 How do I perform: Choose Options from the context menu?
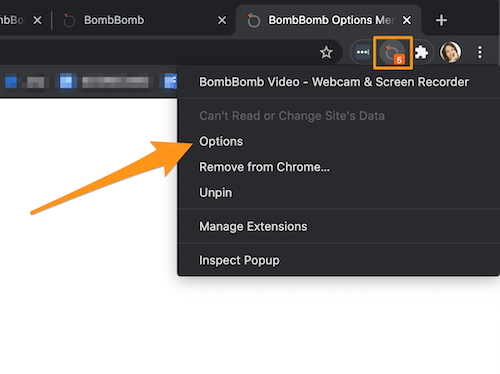pos(339,141)
